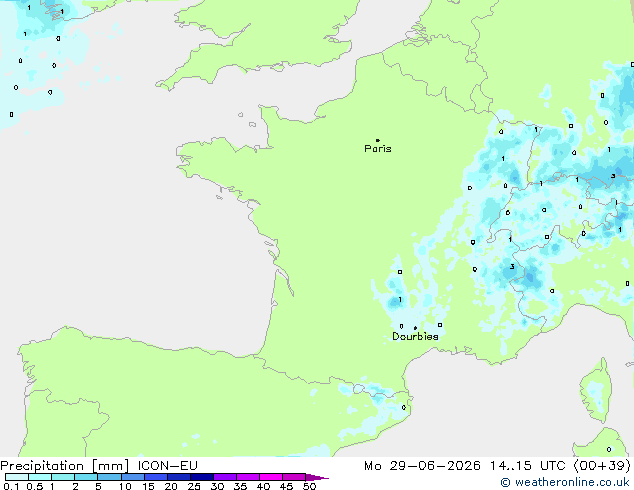The width and height of the screenshot is (634, 490).
Task: Click the 25 legend scale value
Action: (194, 486)
